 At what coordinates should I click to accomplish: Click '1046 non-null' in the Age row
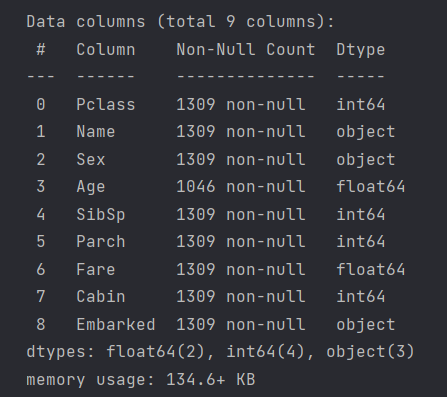(x=241, y=187)
